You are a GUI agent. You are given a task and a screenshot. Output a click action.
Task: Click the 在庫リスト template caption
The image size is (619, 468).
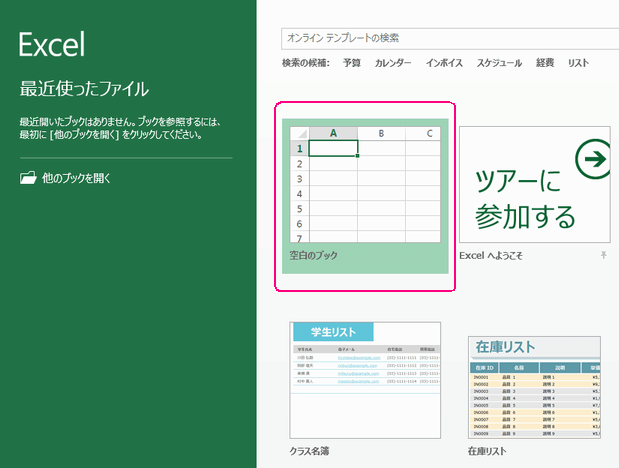click(487, 451)
